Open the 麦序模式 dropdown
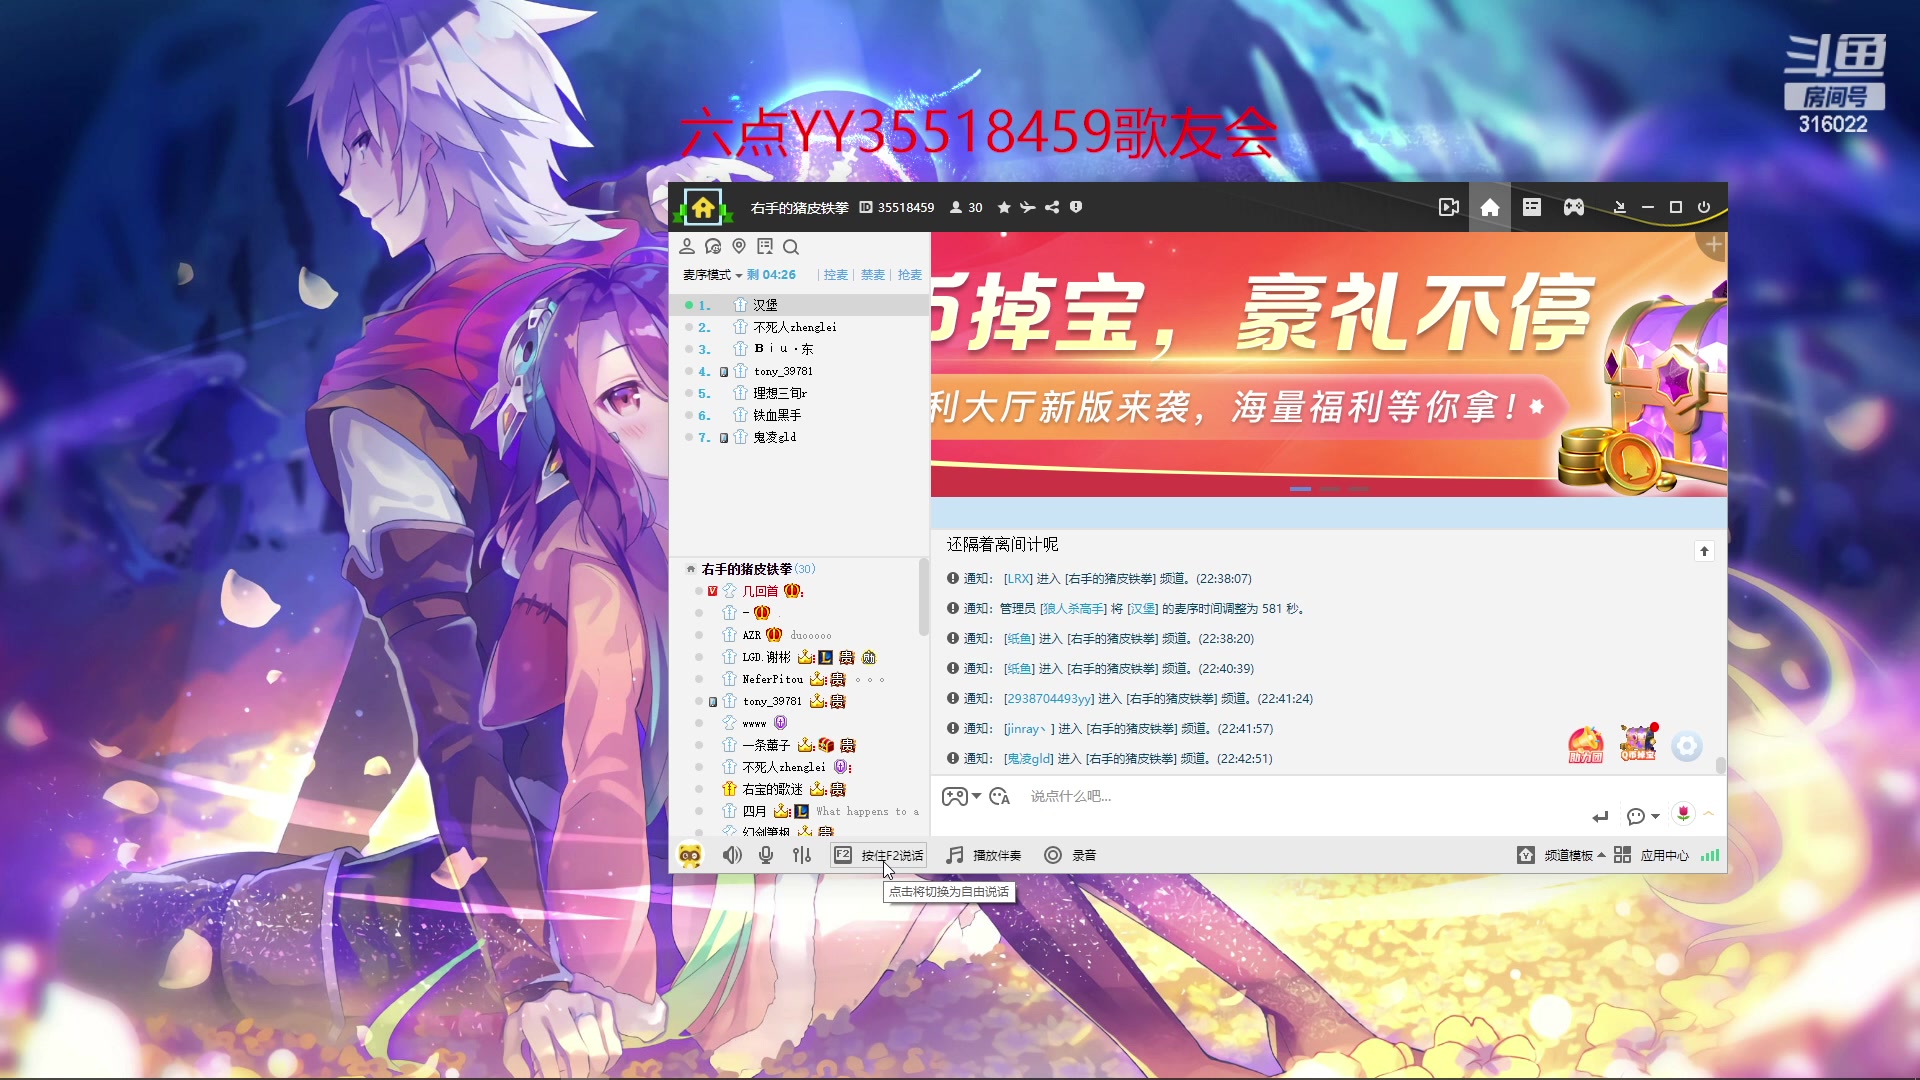The height and width of the screenshot is (1080, 1920). pyautogui.click(x=712, y=275)
